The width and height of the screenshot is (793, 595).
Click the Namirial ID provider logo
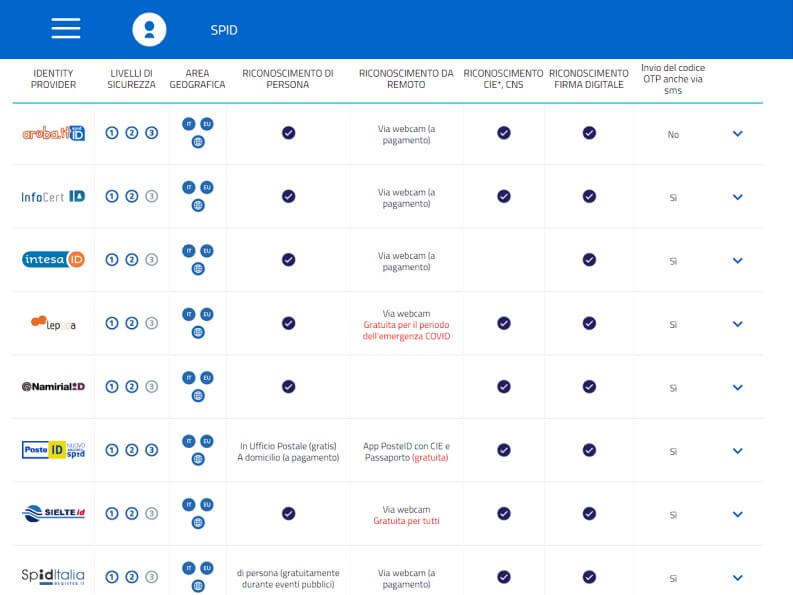tap(53, 387)
